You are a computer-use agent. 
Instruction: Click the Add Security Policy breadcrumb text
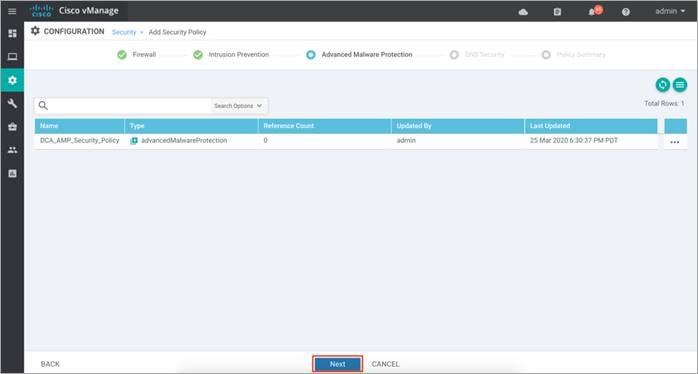[x=177, y=32]
